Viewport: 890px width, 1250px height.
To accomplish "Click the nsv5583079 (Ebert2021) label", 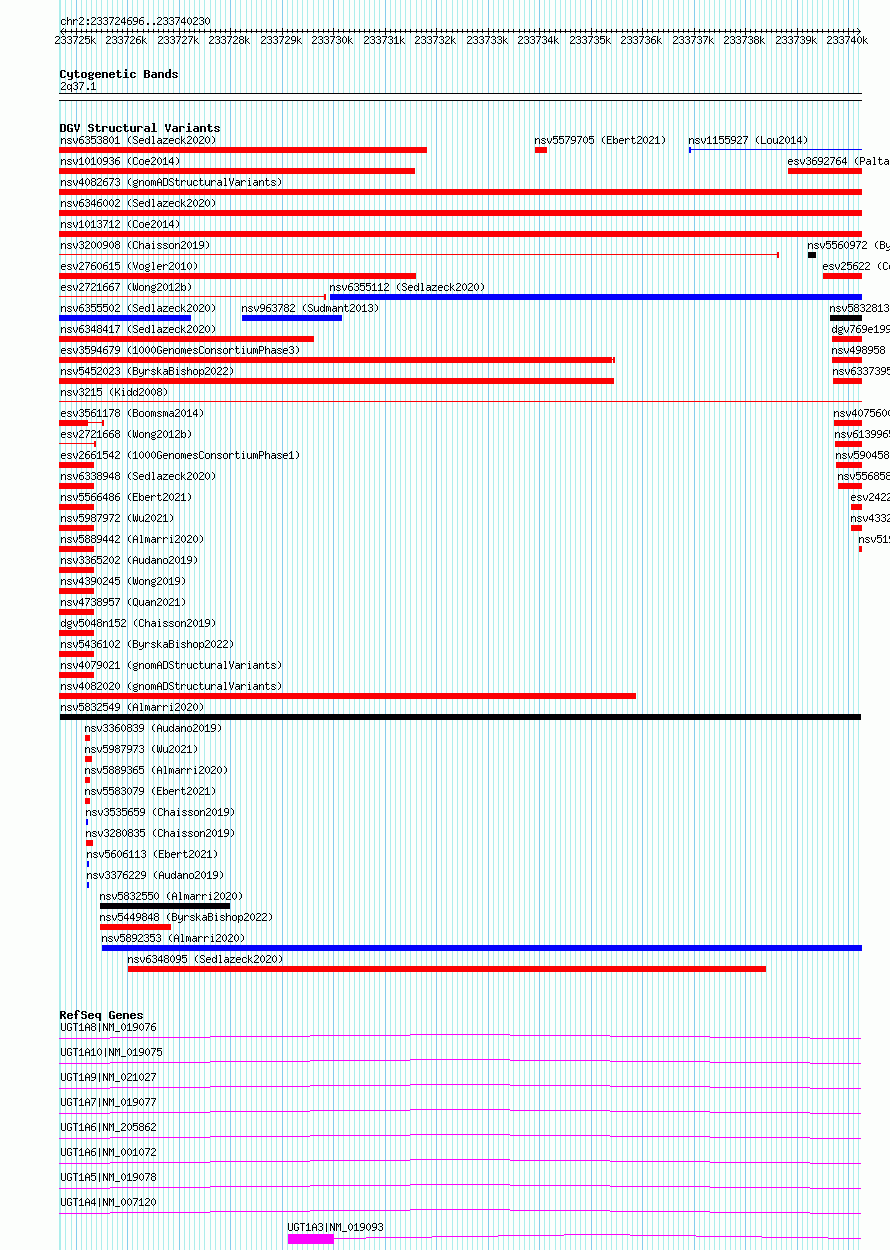I will [151, 791].
